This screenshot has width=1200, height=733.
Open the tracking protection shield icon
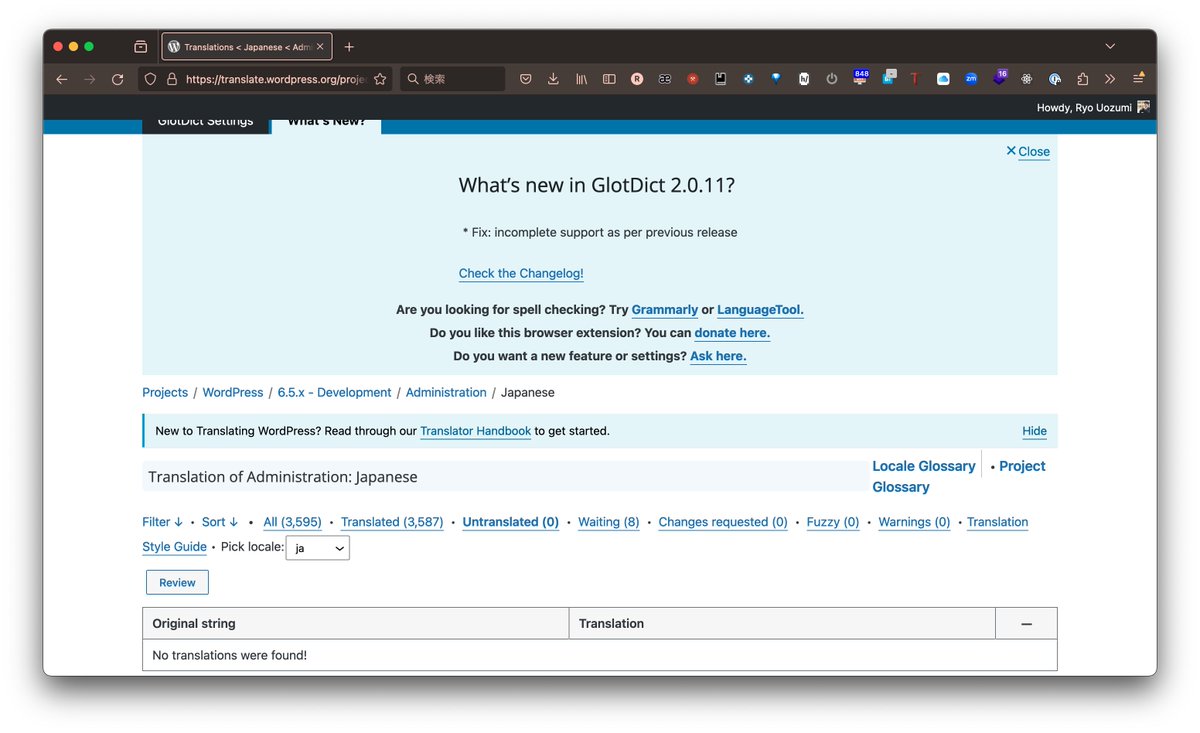(150, 79)
